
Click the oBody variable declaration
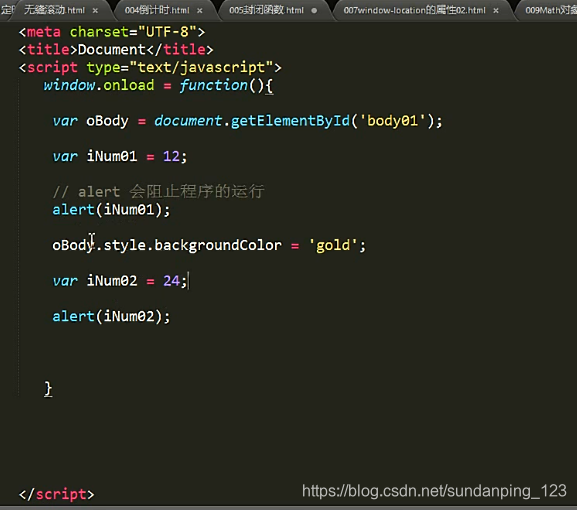(x=107, y=121)
